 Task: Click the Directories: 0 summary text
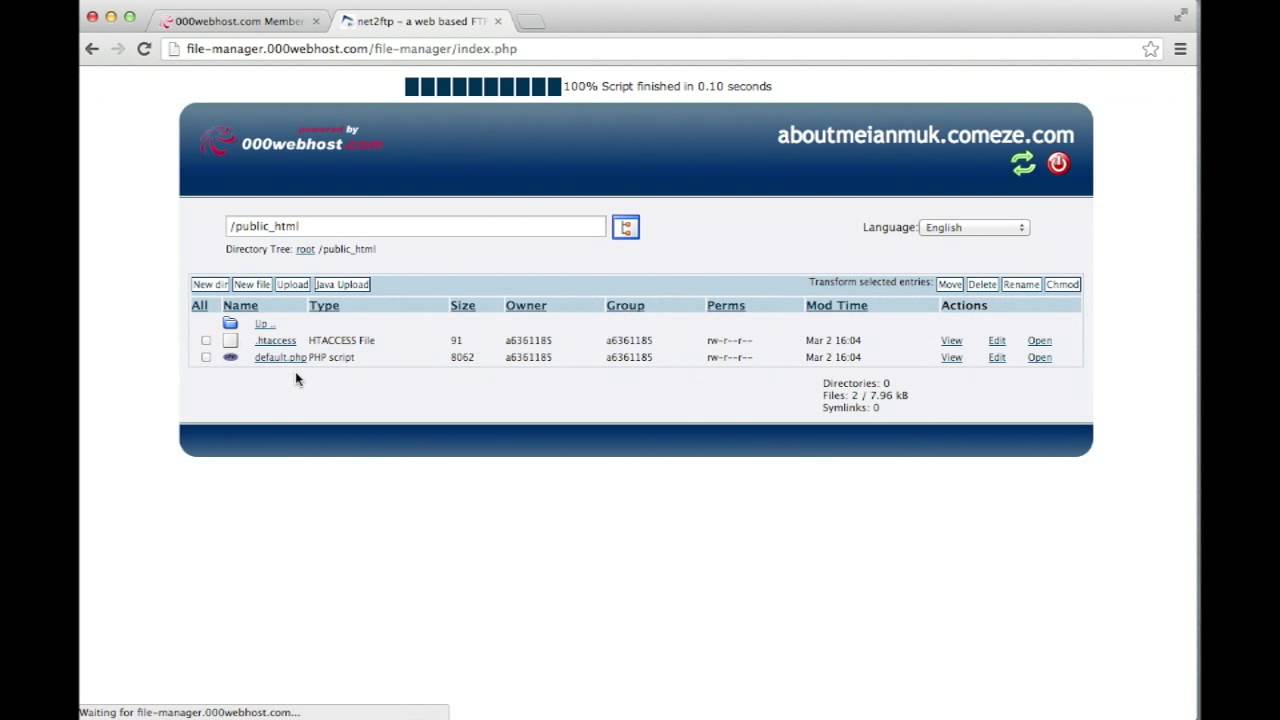856,383
